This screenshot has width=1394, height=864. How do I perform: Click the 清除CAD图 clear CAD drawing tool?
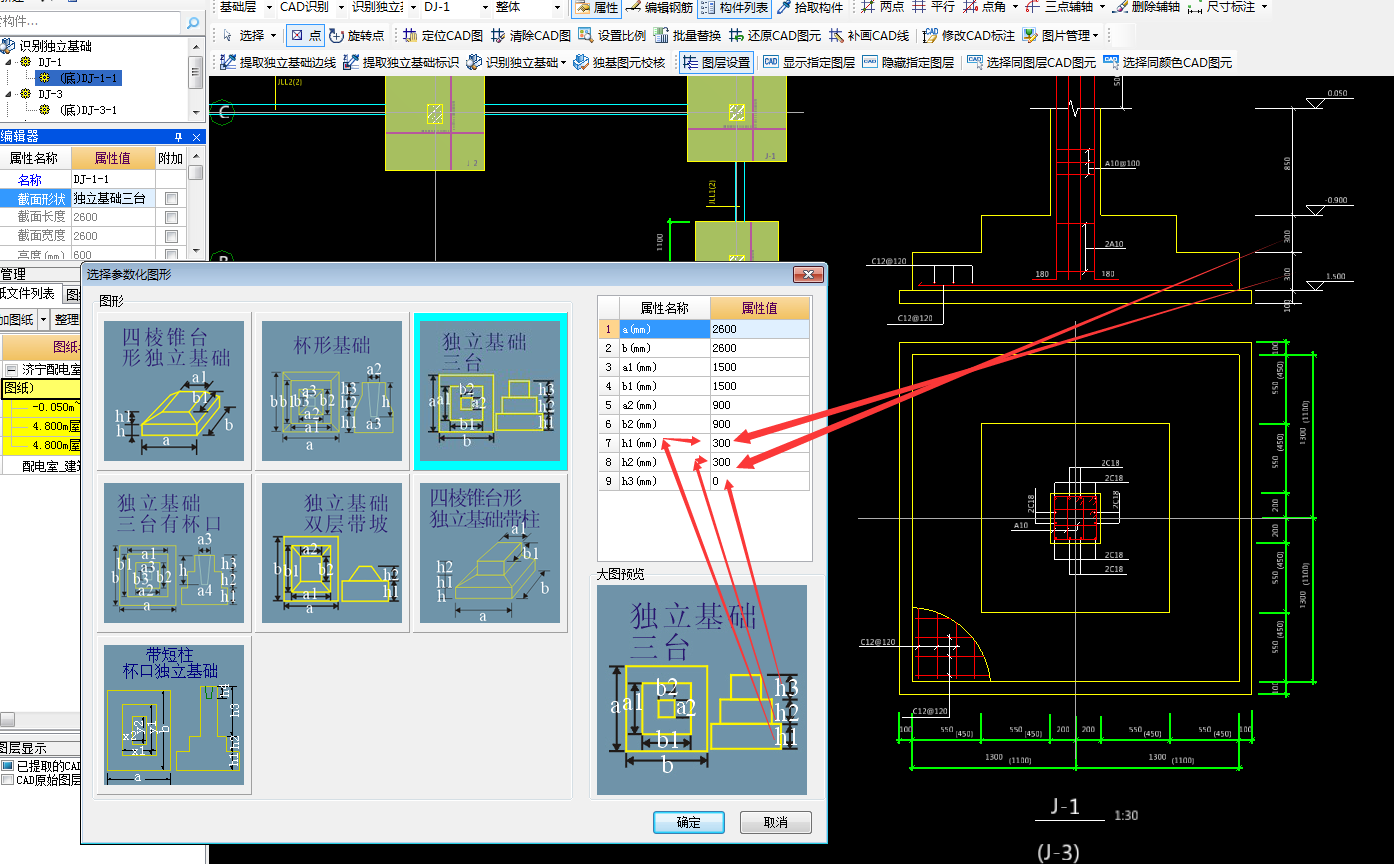[531, 36]
